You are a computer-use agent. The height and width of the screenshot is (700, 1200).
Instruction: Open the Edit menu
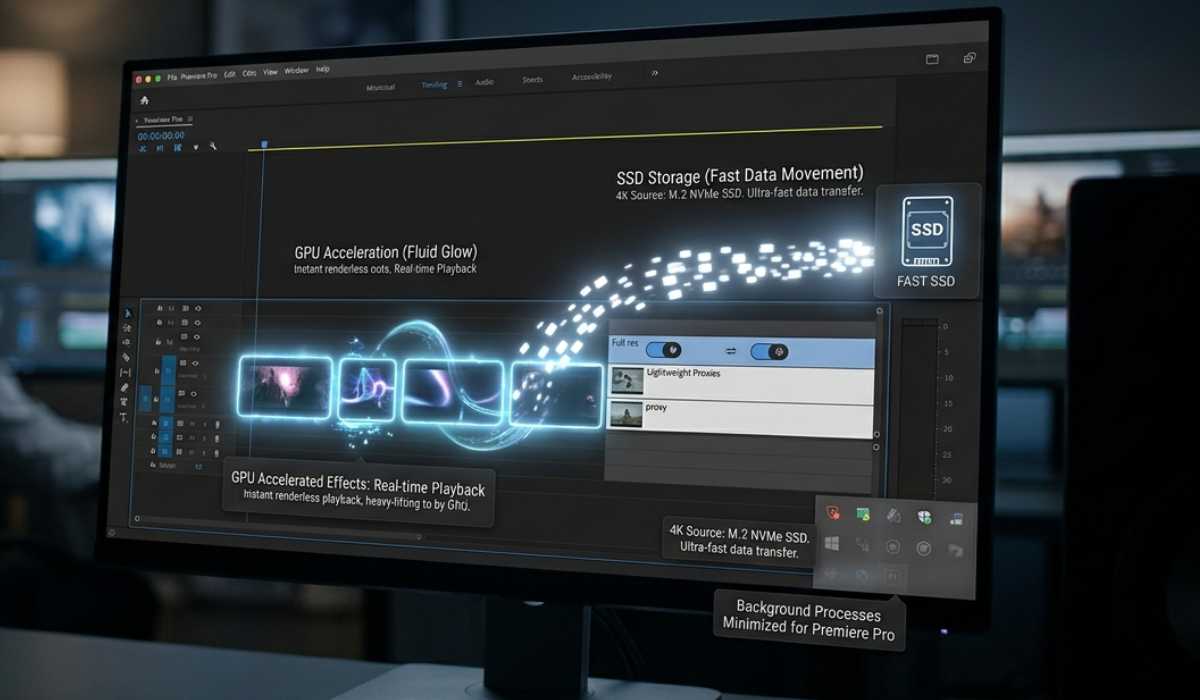click(230, 75)
